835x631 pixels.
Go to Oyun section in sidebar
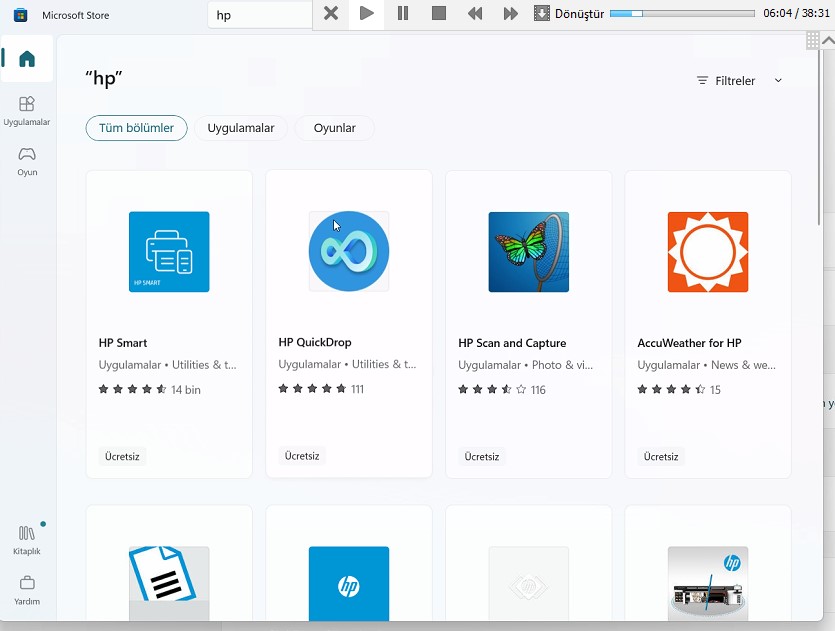[27, 160]
